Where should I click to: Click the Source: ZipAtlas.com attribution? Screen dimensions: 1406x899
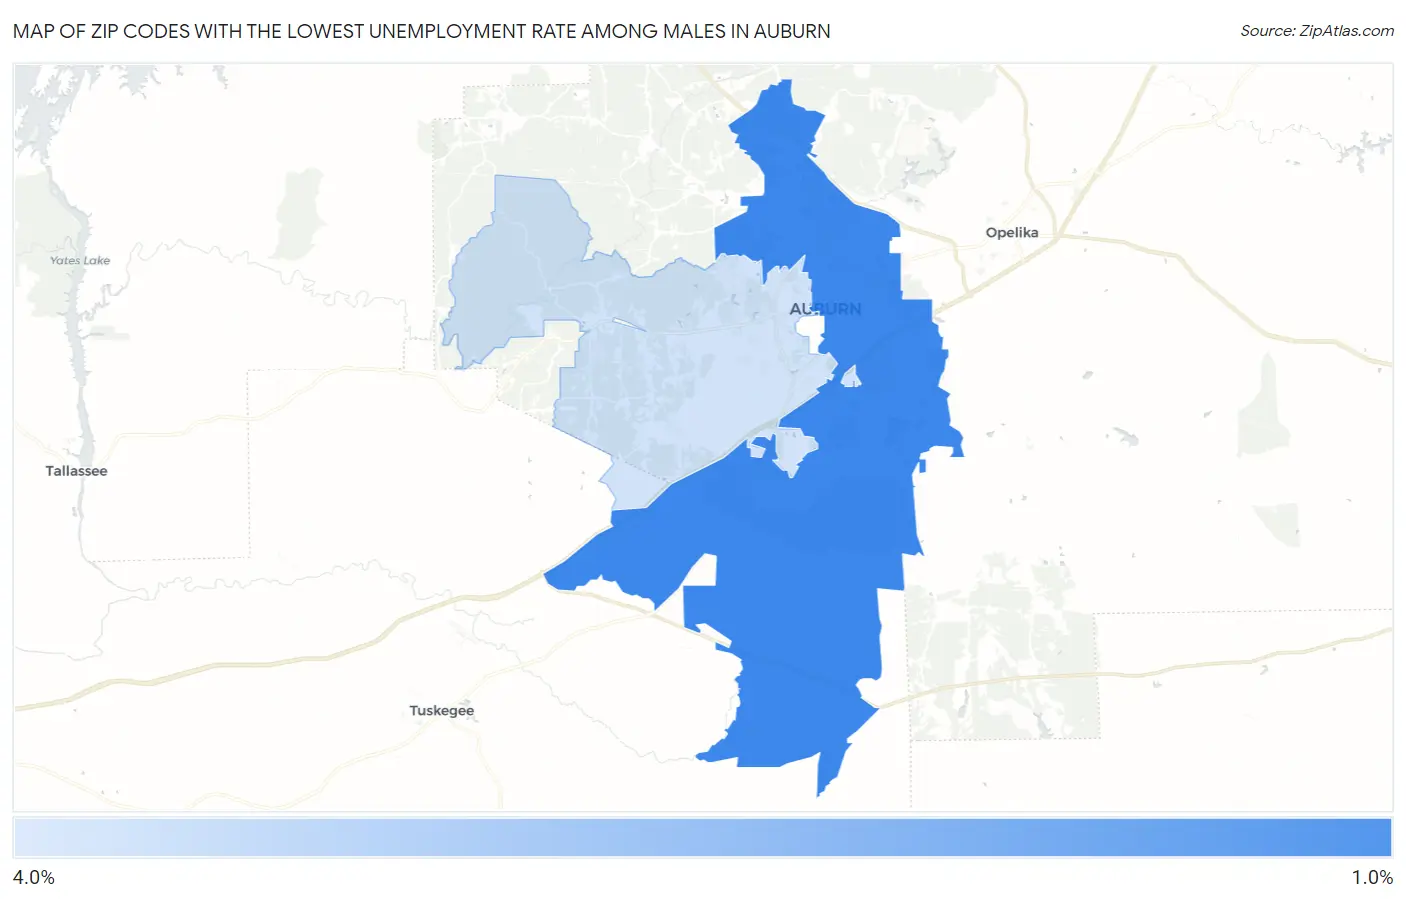click(1317, 31)
